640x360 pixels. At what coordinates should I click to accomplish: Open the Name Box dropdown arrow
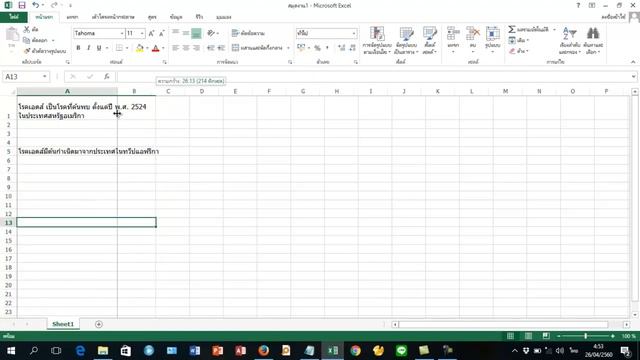click(x=44, y=77)
